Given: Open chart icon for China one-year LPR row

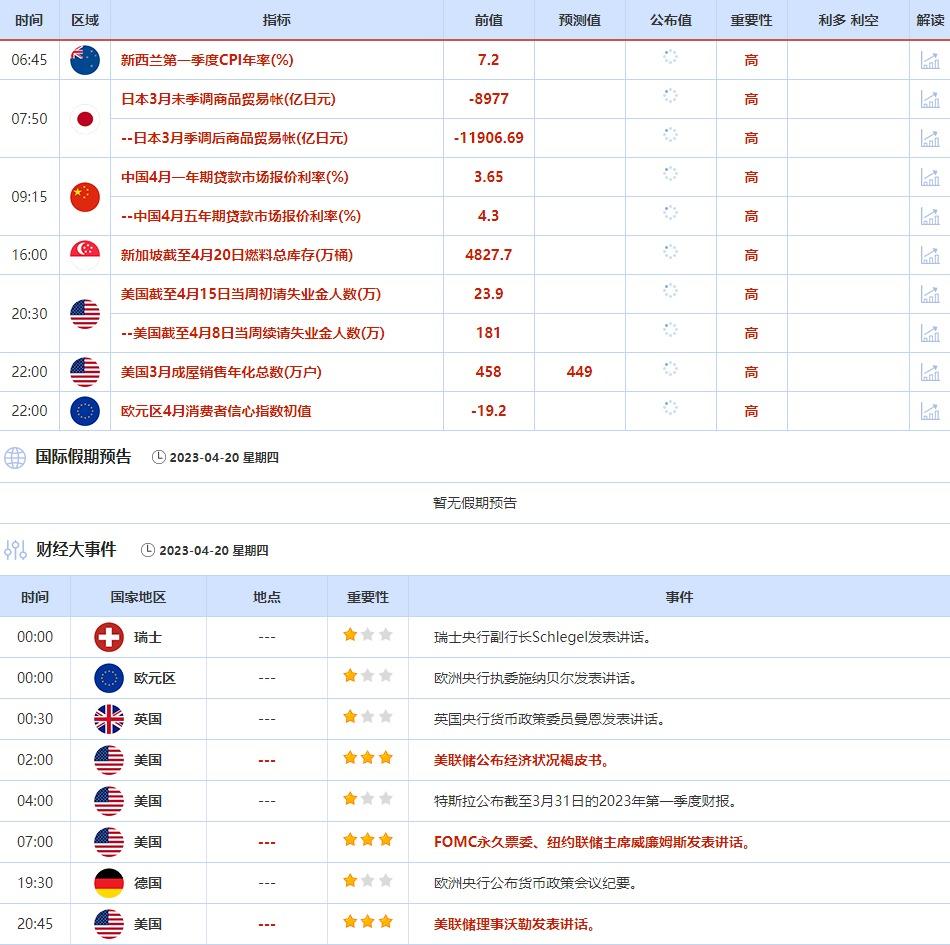Looking at the screenshot, I should click(x=929, y=177).
